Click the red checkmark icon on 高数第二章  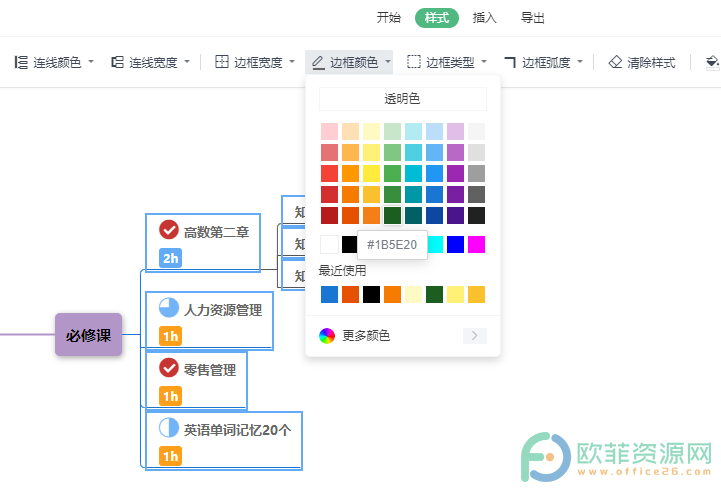coord(169,229)
